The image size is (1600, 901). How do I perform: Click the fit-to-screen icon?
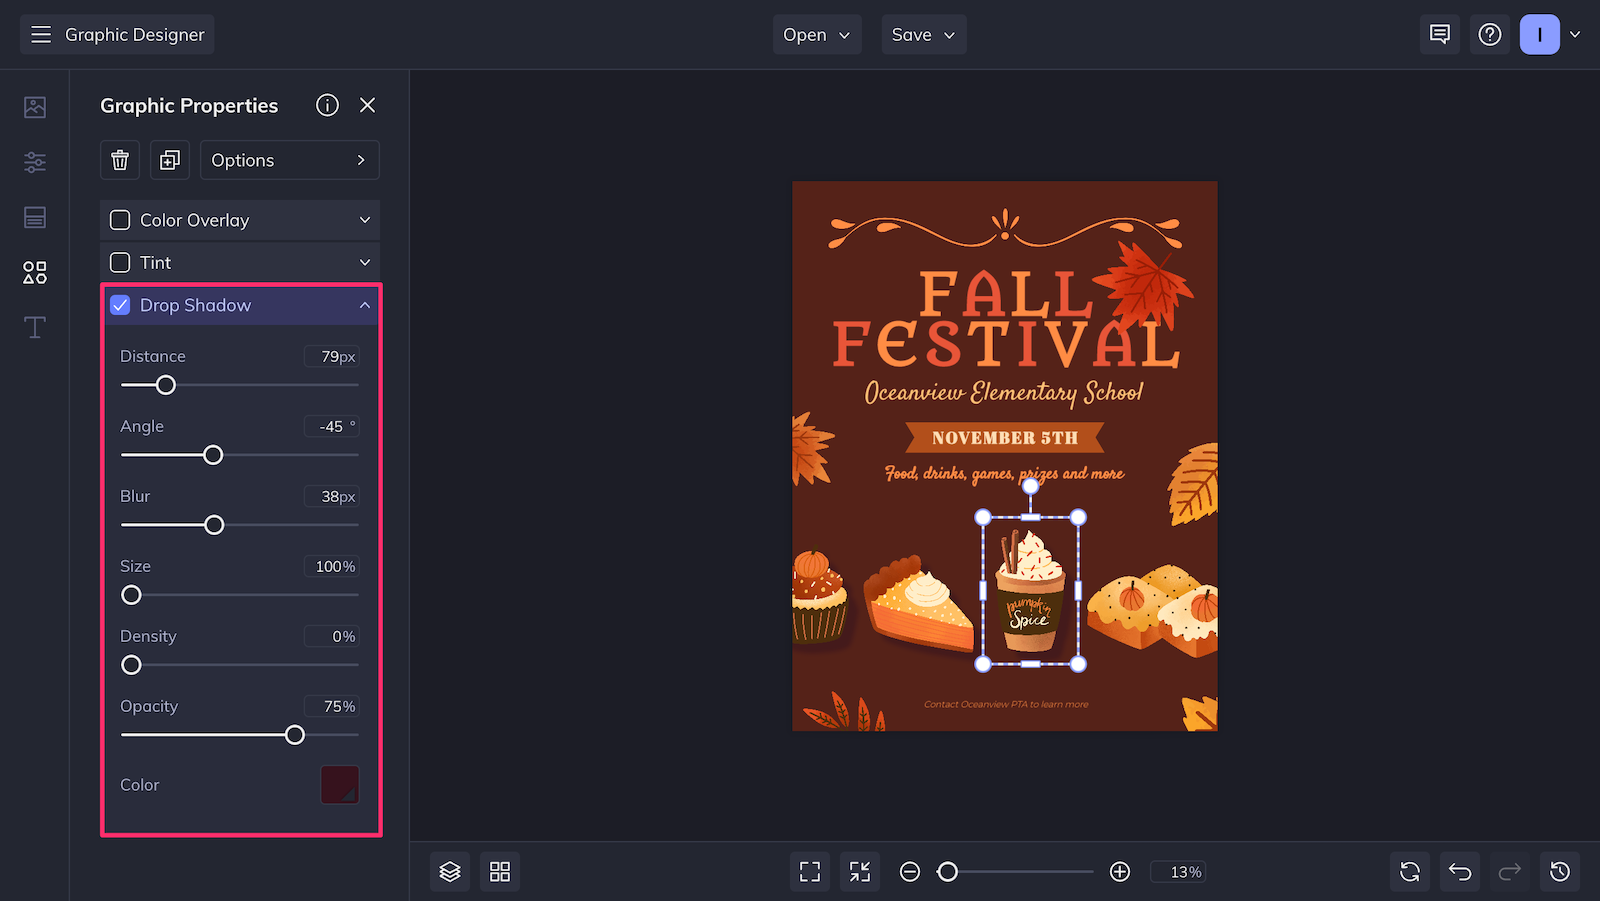click(x=859, y=871)
